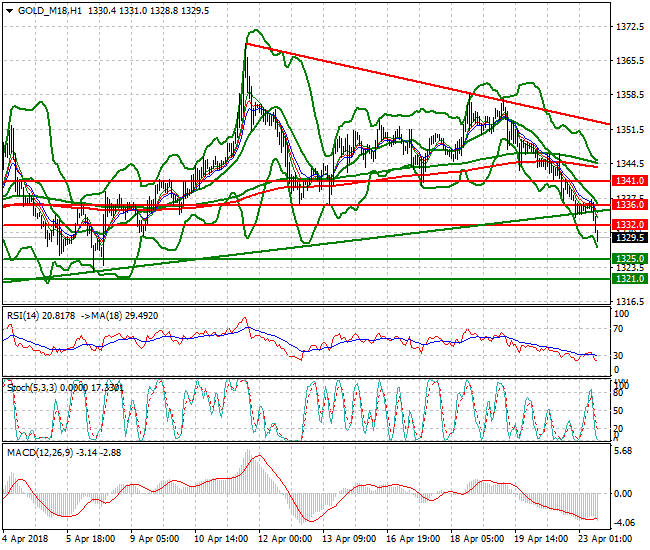
Task: Click the MACD 0.00 scale value
Action: coord(624,494)
